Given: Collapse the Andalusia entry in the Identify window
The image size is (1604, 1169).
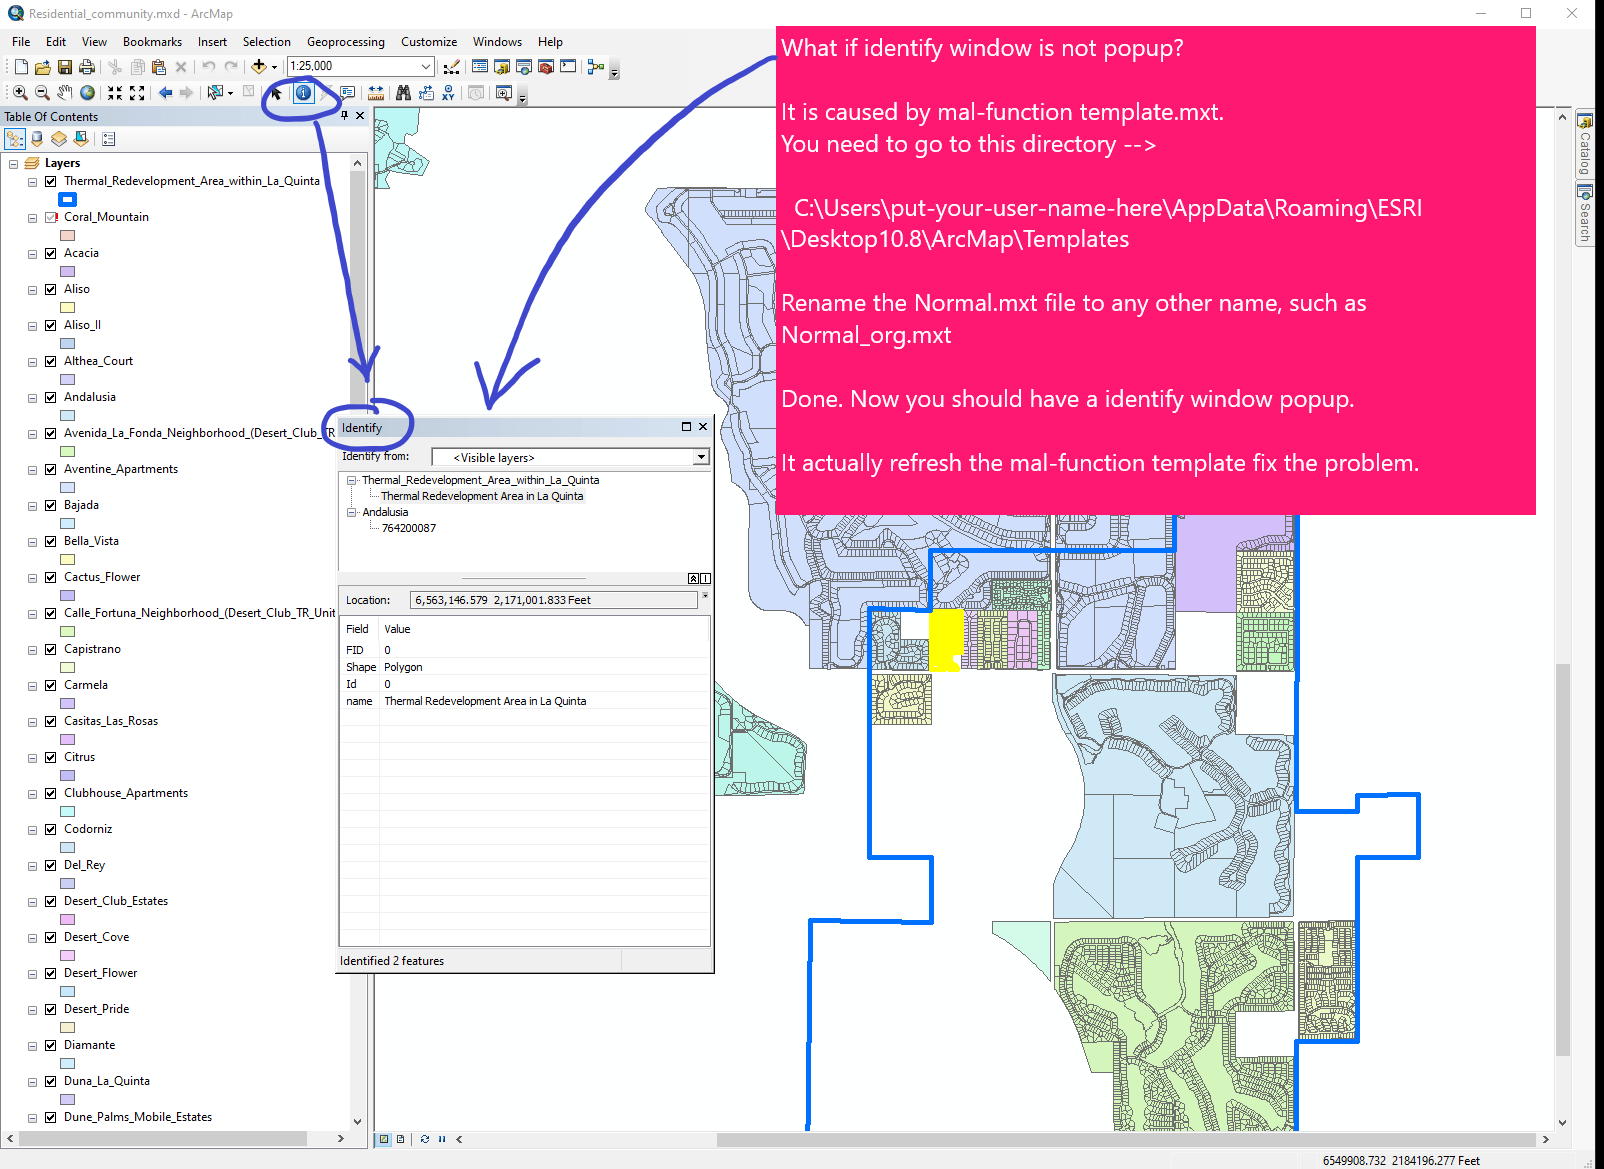Looking at the screenshot, I should [352, 512].
